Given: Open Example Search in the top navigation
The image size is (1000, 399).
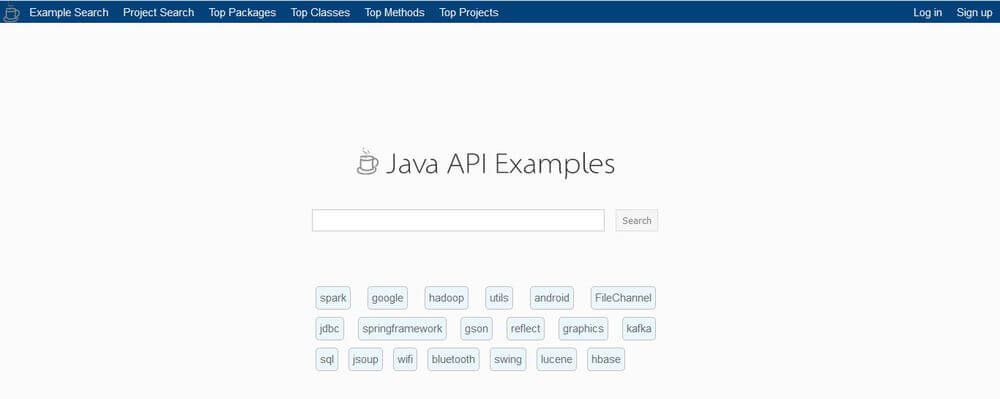Looking at the screenshot, I should point(69,12).
